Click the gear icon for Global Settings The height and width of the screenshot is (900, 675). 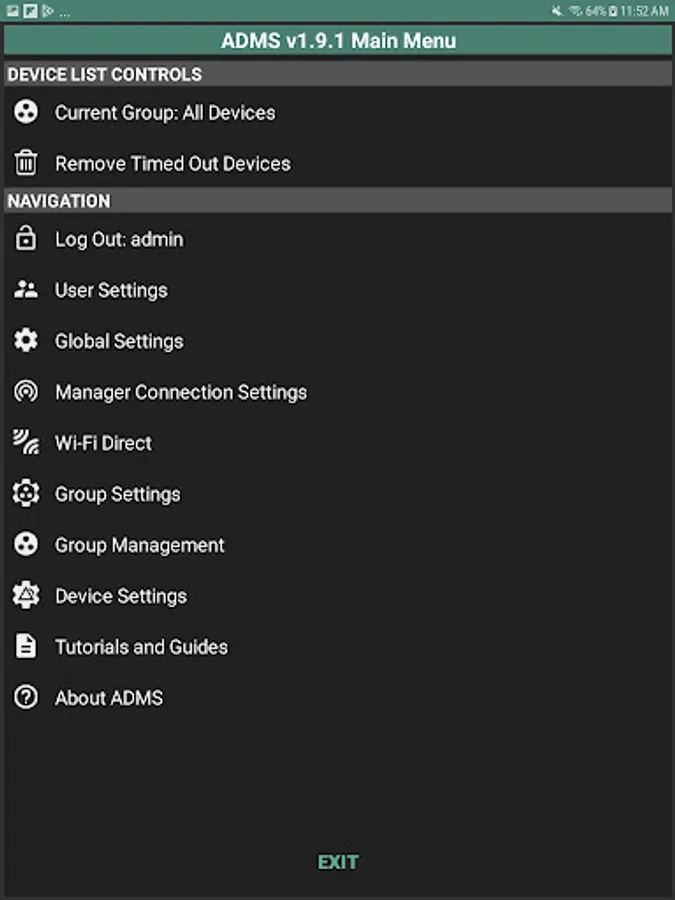click(x=26, y=341)
